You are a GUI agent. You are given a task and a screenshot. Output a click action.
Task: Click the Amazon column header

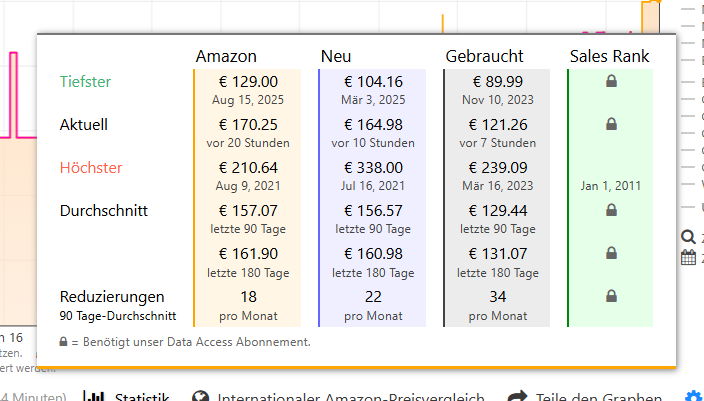(x=226, y=56)
